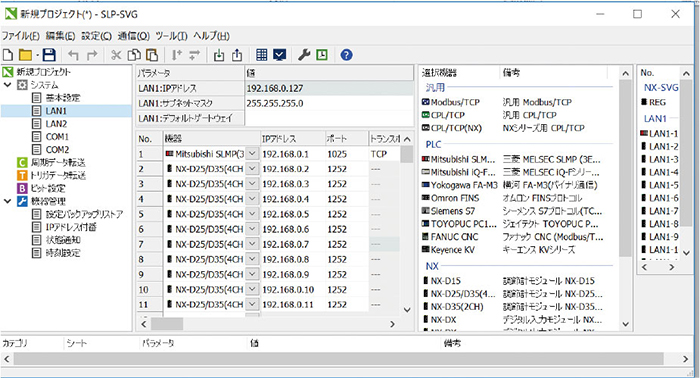Click the export upload icon

[237, 55]
